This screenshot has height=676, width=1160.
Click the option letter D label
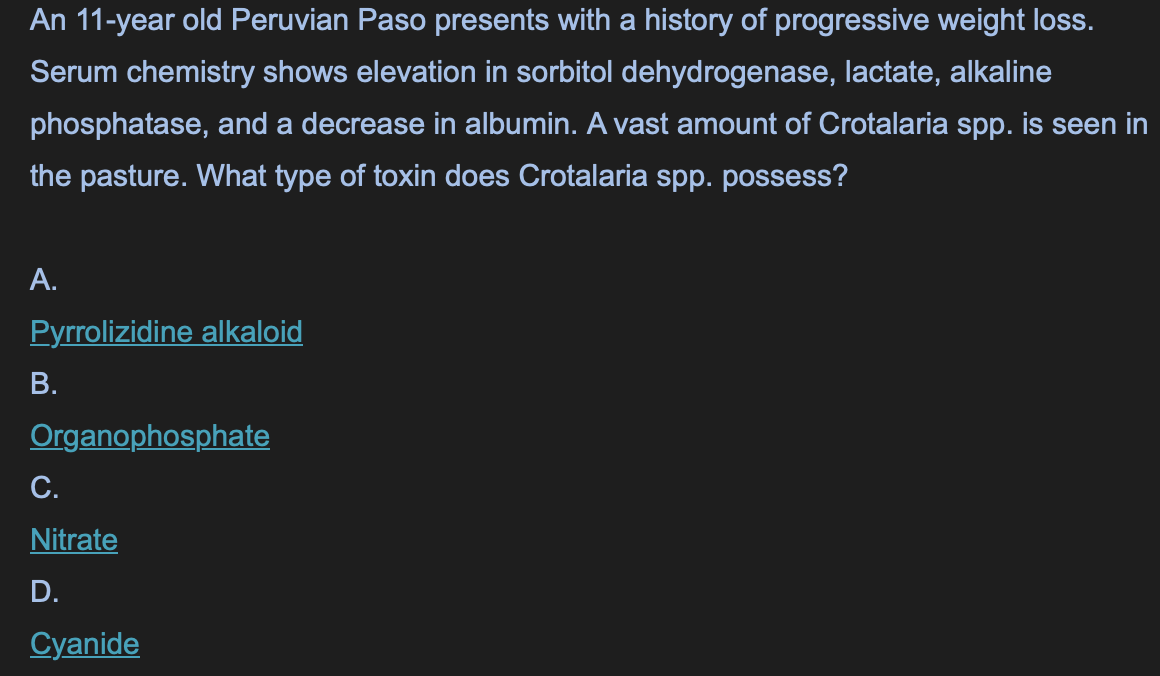44,592
